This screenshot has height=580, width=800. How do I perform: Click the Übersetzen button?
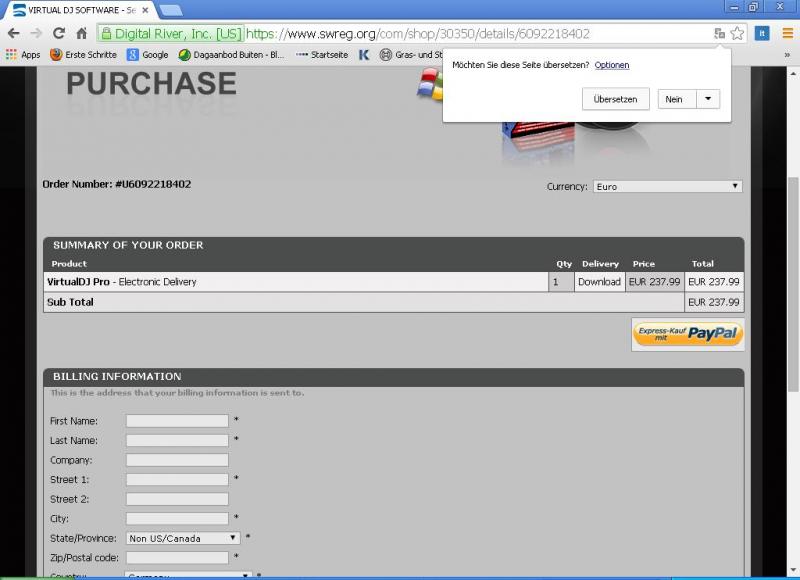click(x=615, y=99)
